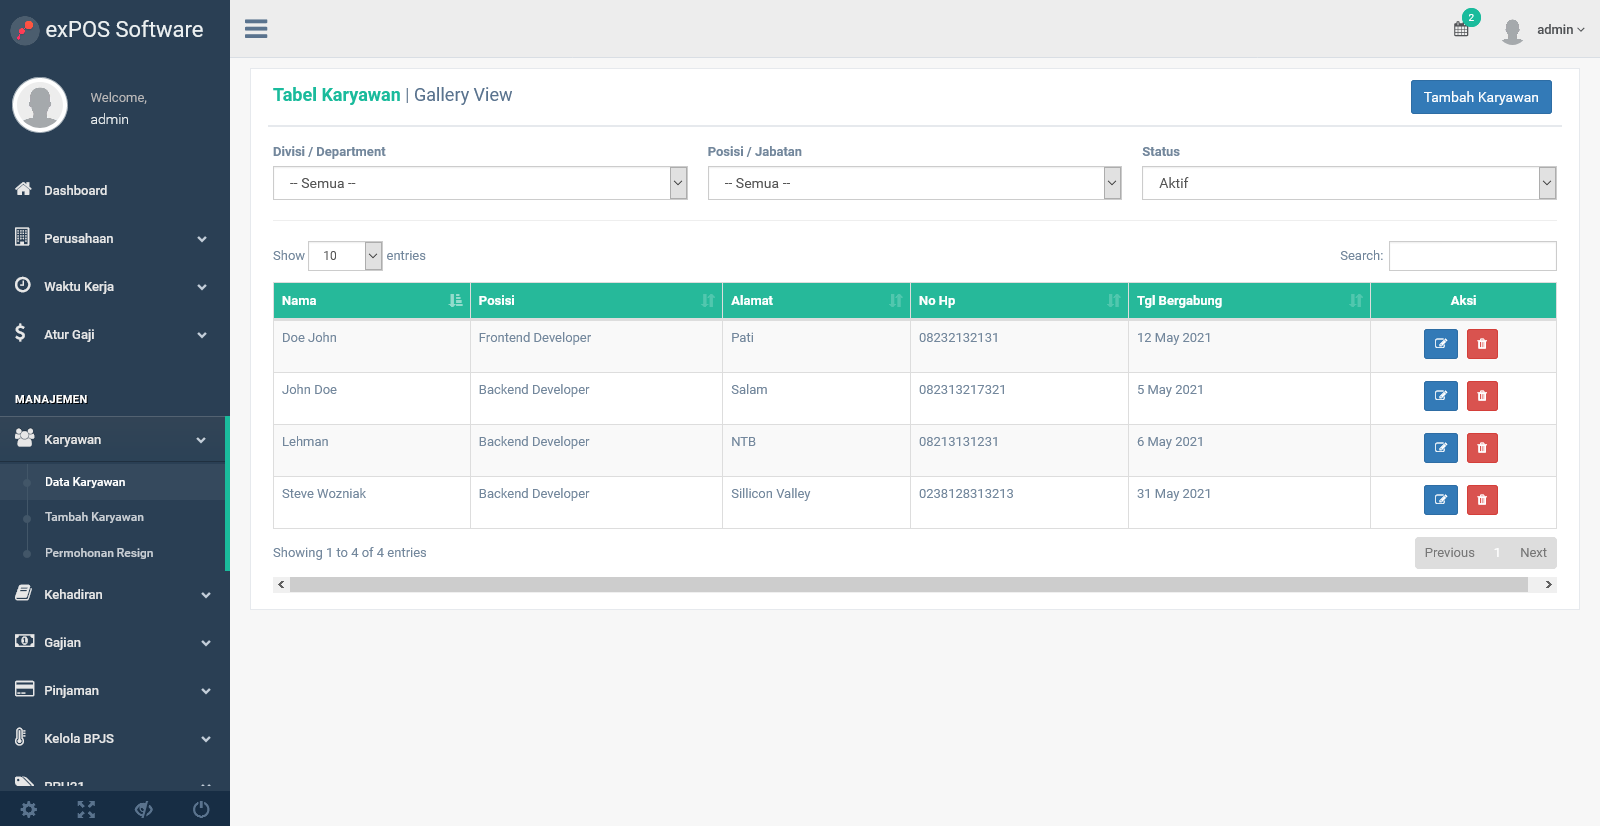
Task: Click the edit icon for Lehman
Action: pos(1441,448)
